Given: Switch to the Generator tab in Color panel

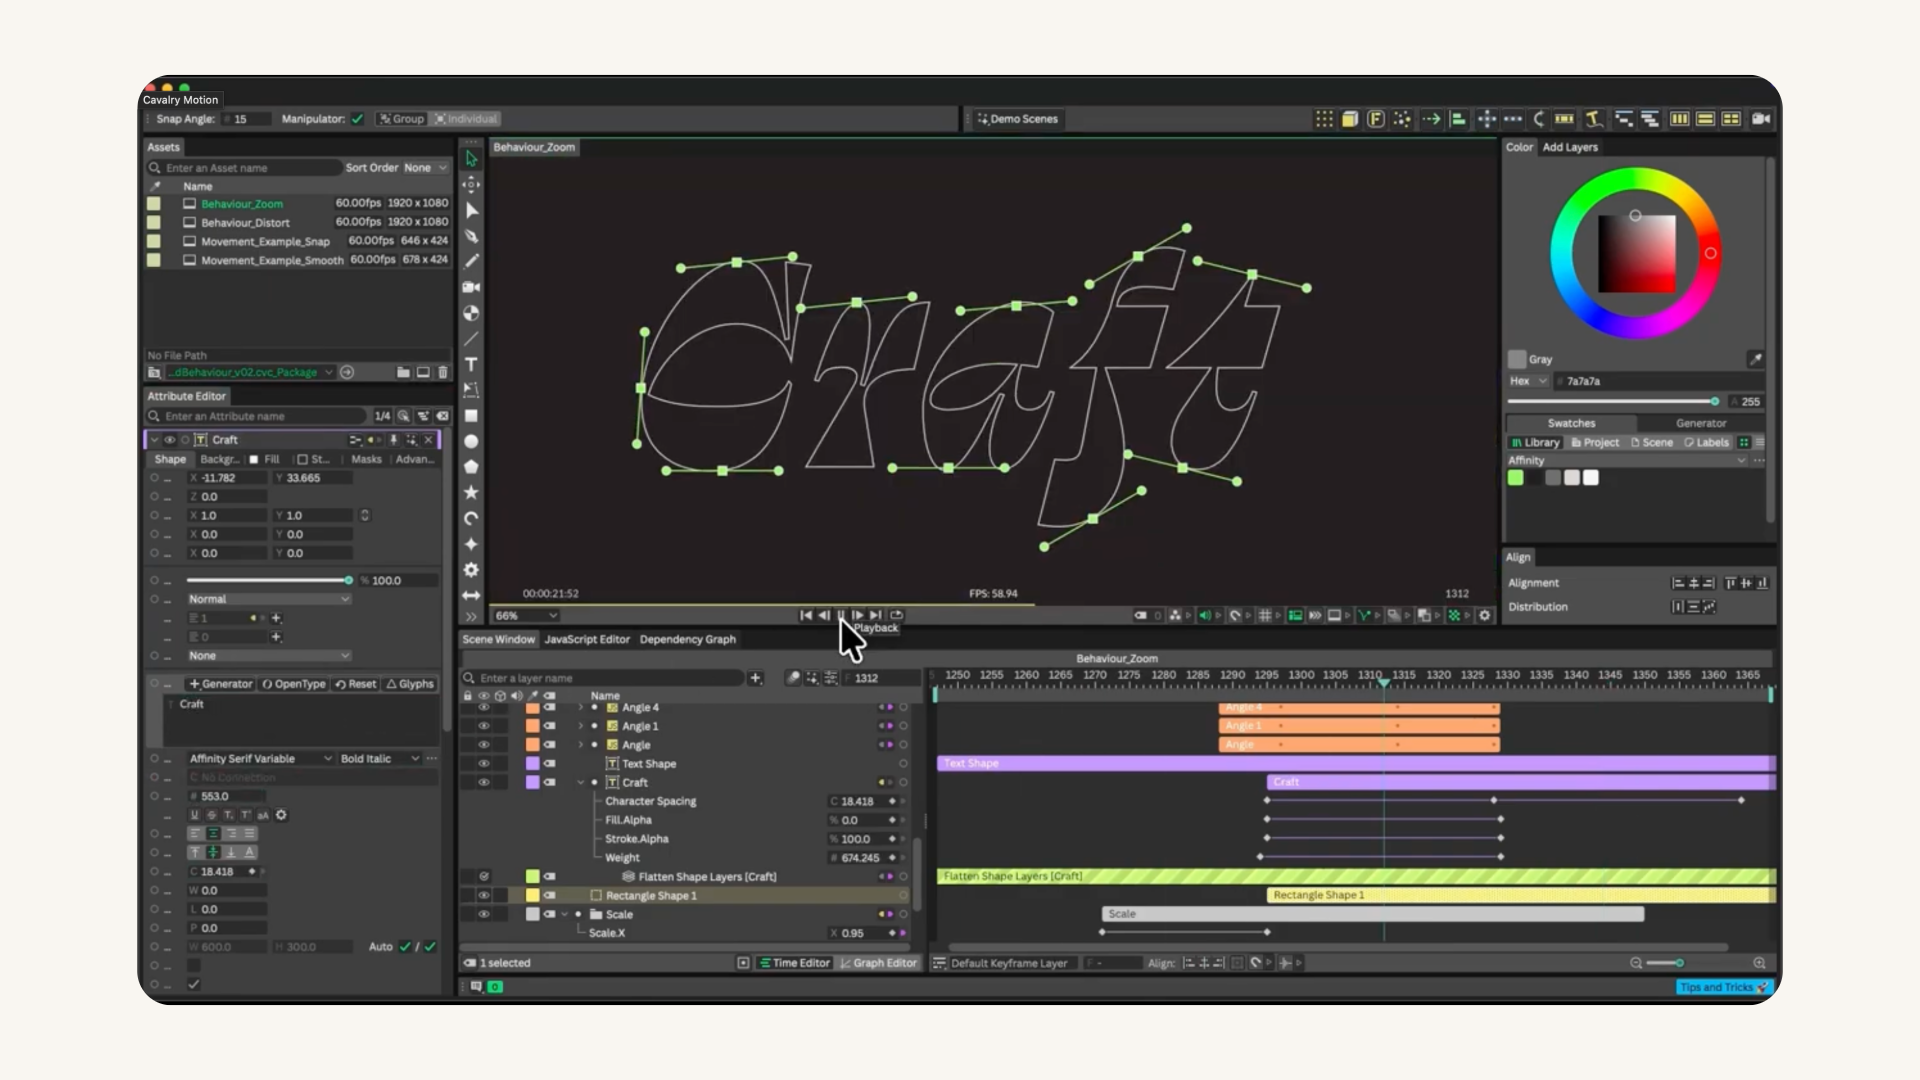Looking at the screenshot, I should click(1701, 423).
